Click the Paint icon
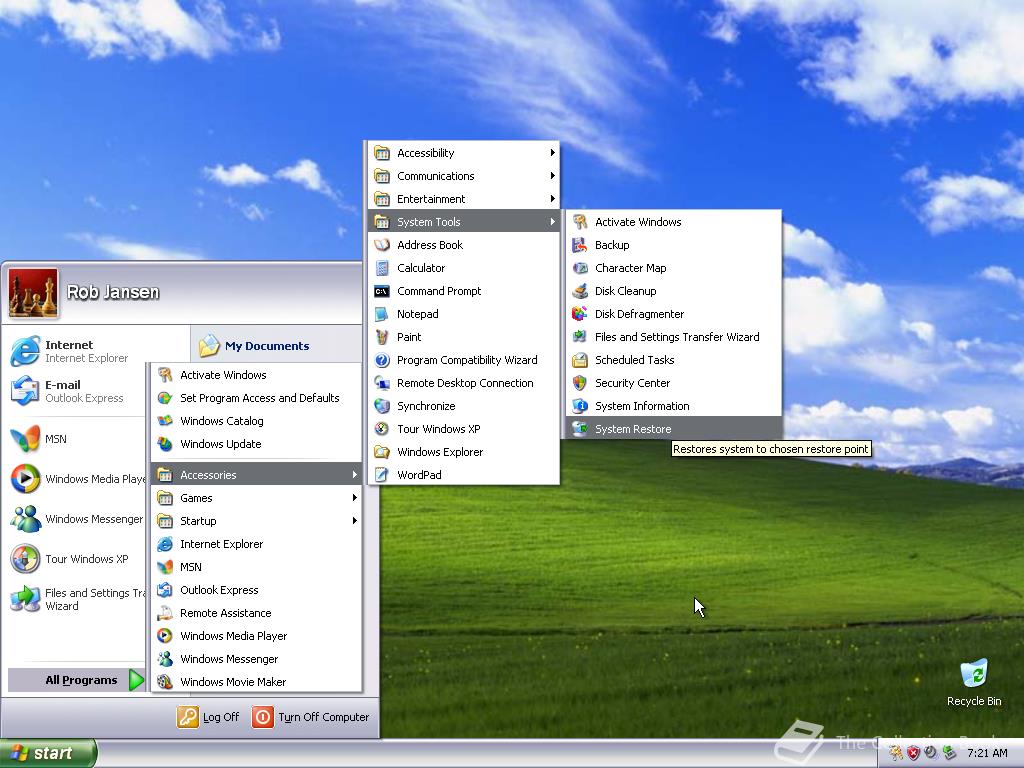The image size is (1024, 768). [x=382, y=337]
